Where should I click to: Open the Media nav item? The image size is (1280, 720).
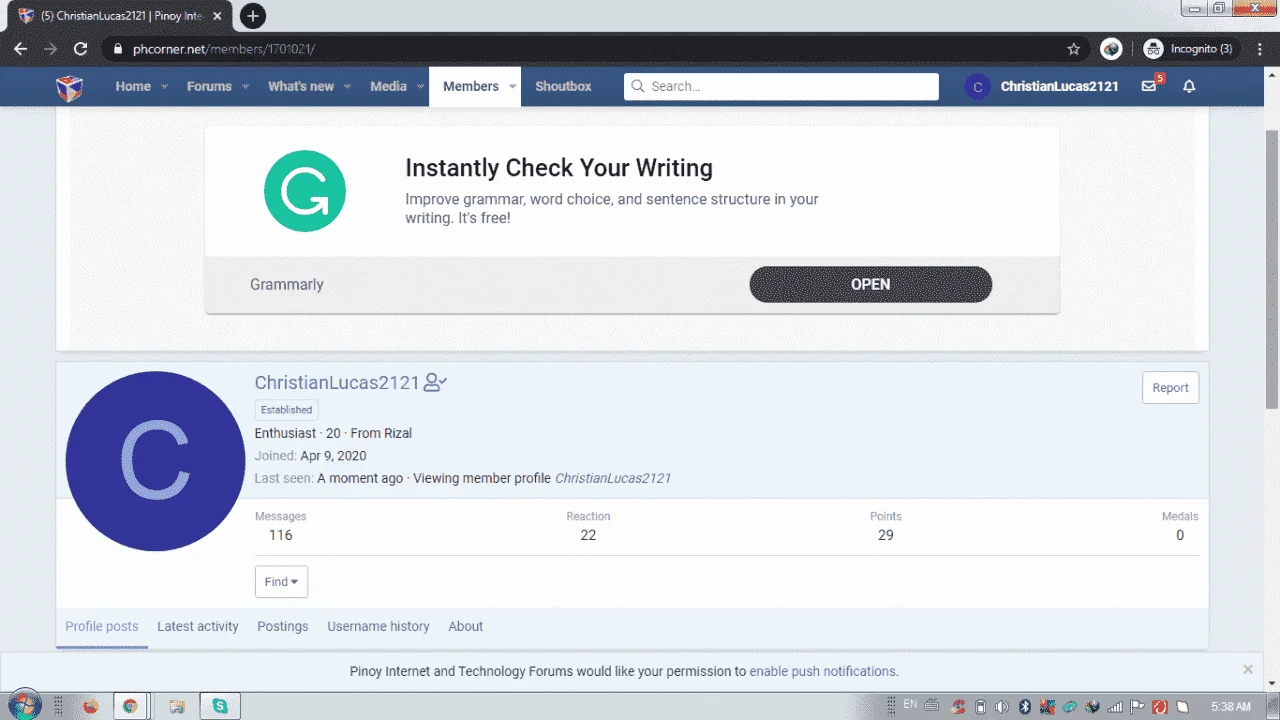pyautogui.click(x=388, y=87)
